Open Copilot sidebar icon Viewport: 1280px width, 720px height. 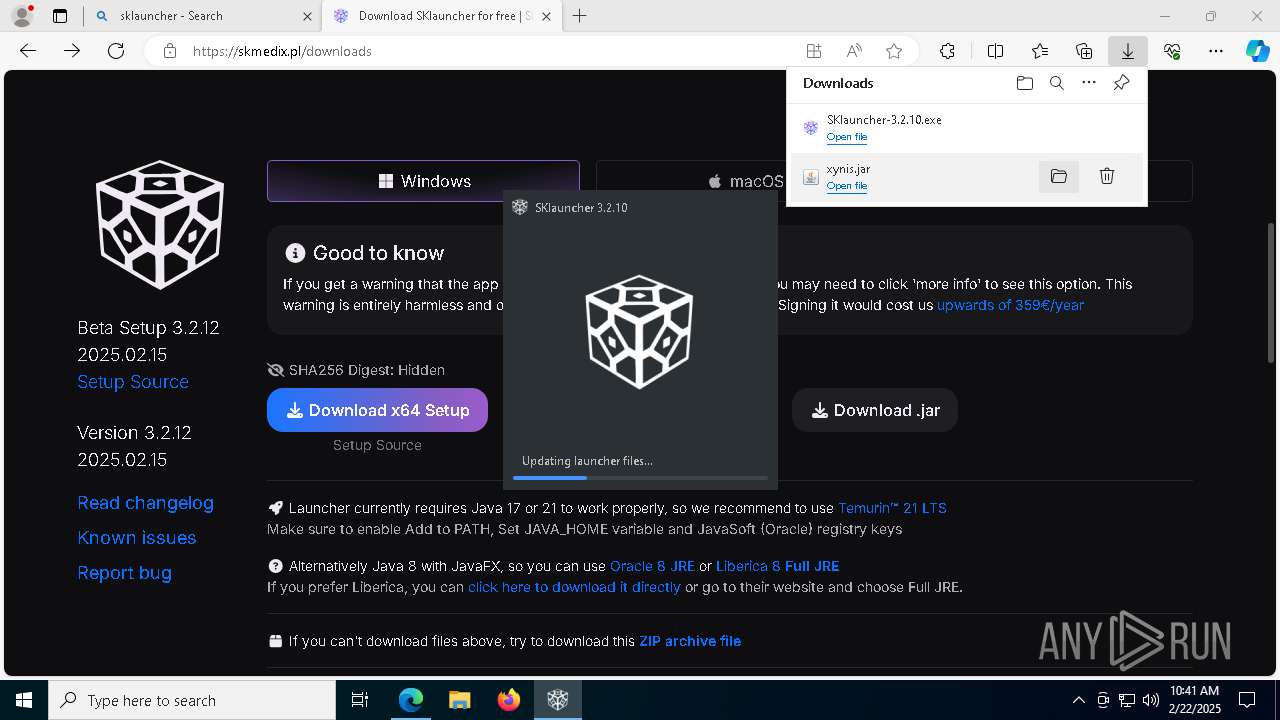point(1258,51)
